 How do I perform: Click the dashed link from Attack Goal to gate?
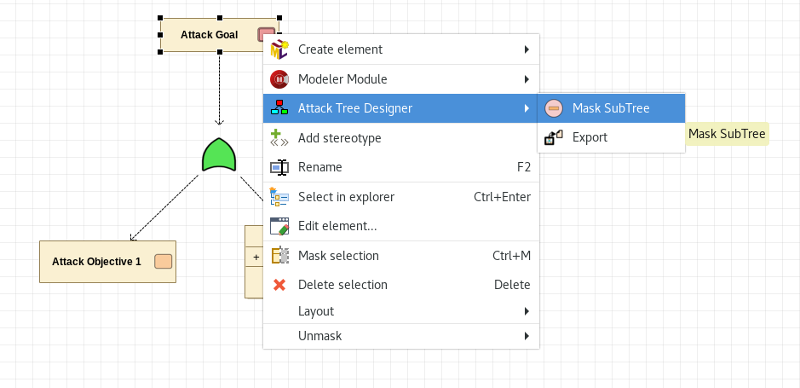click(219, 89)
